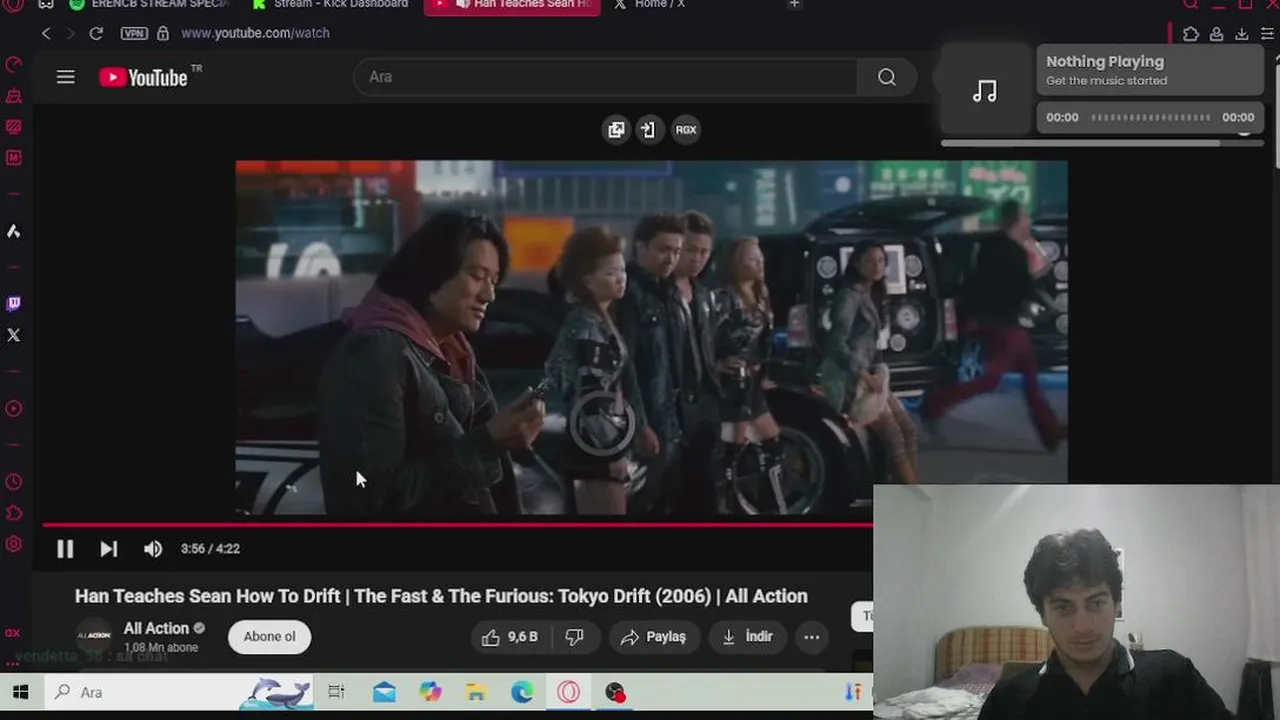This screenshot has width=1280, height=720.
Task: Open Copilot from the taskbar
Action: click(431, 692)
